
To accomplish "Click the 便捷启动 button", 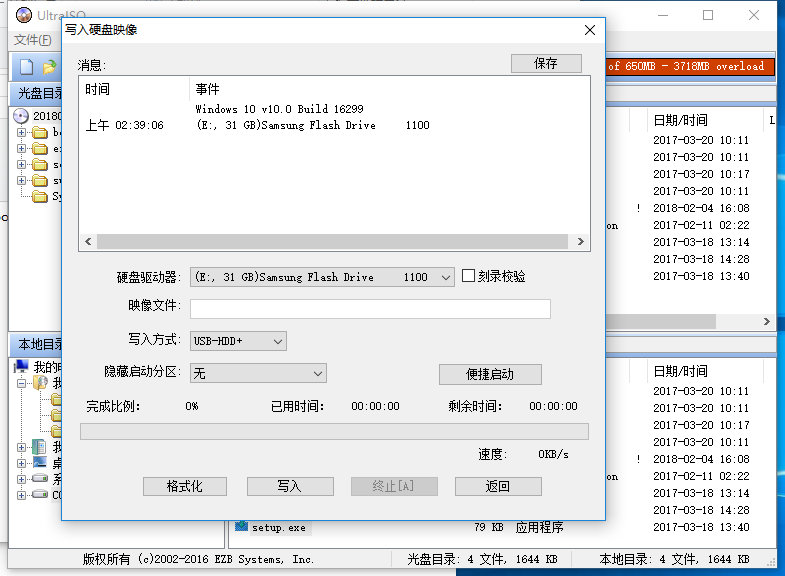I will point(490,374).
